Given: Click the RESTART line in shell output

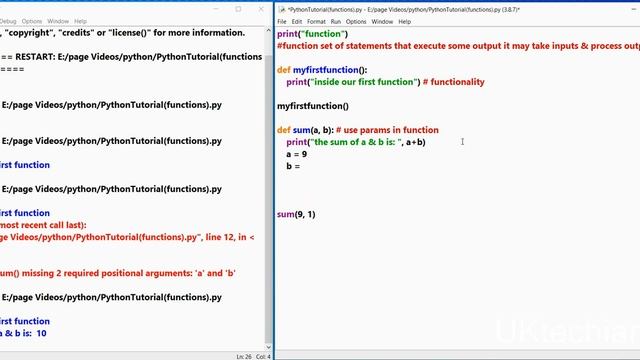Looking at the screenshot, I should (131, 57).
